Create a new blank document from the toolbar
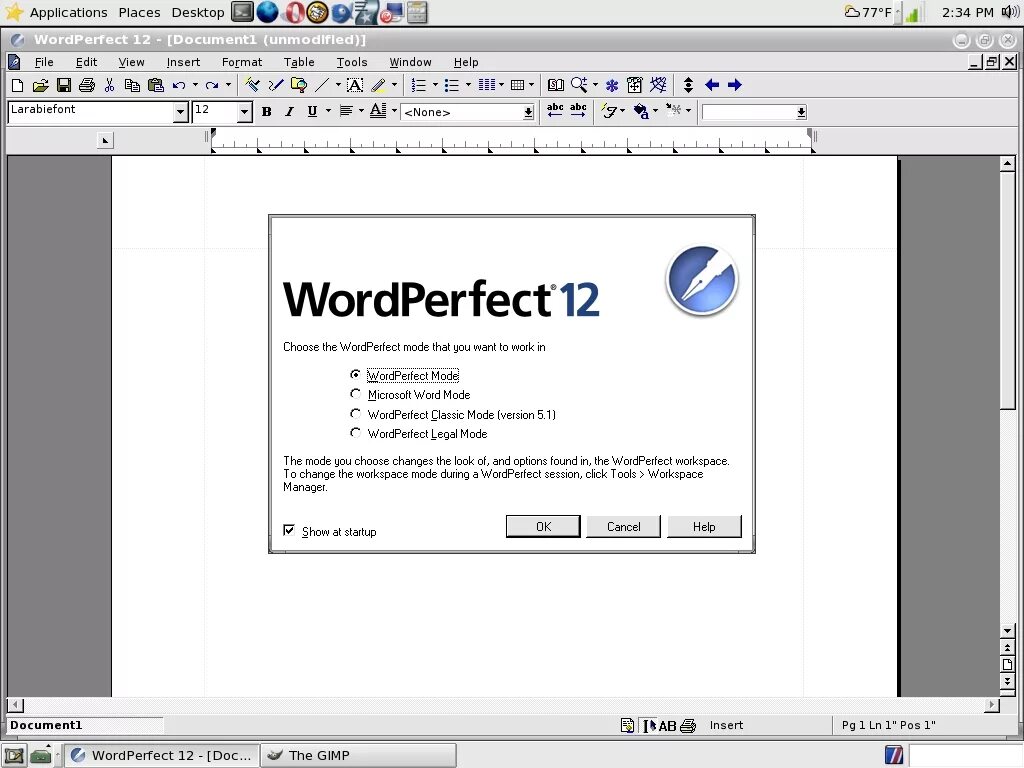The height and width of the screenshot is (768, 1024). 18,85
